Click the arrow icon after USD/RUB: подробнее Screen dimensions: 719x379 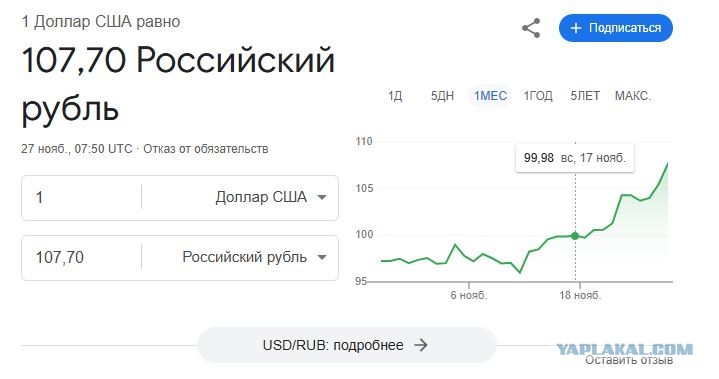click(x=420, y=345)
